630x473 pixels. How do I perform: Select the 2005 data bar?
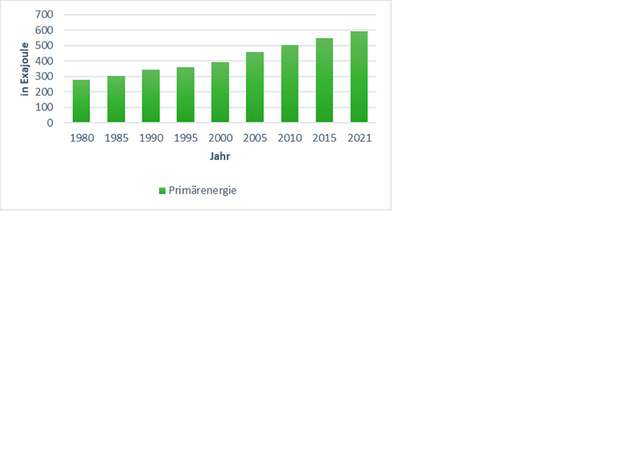click(x=255, y=87)
